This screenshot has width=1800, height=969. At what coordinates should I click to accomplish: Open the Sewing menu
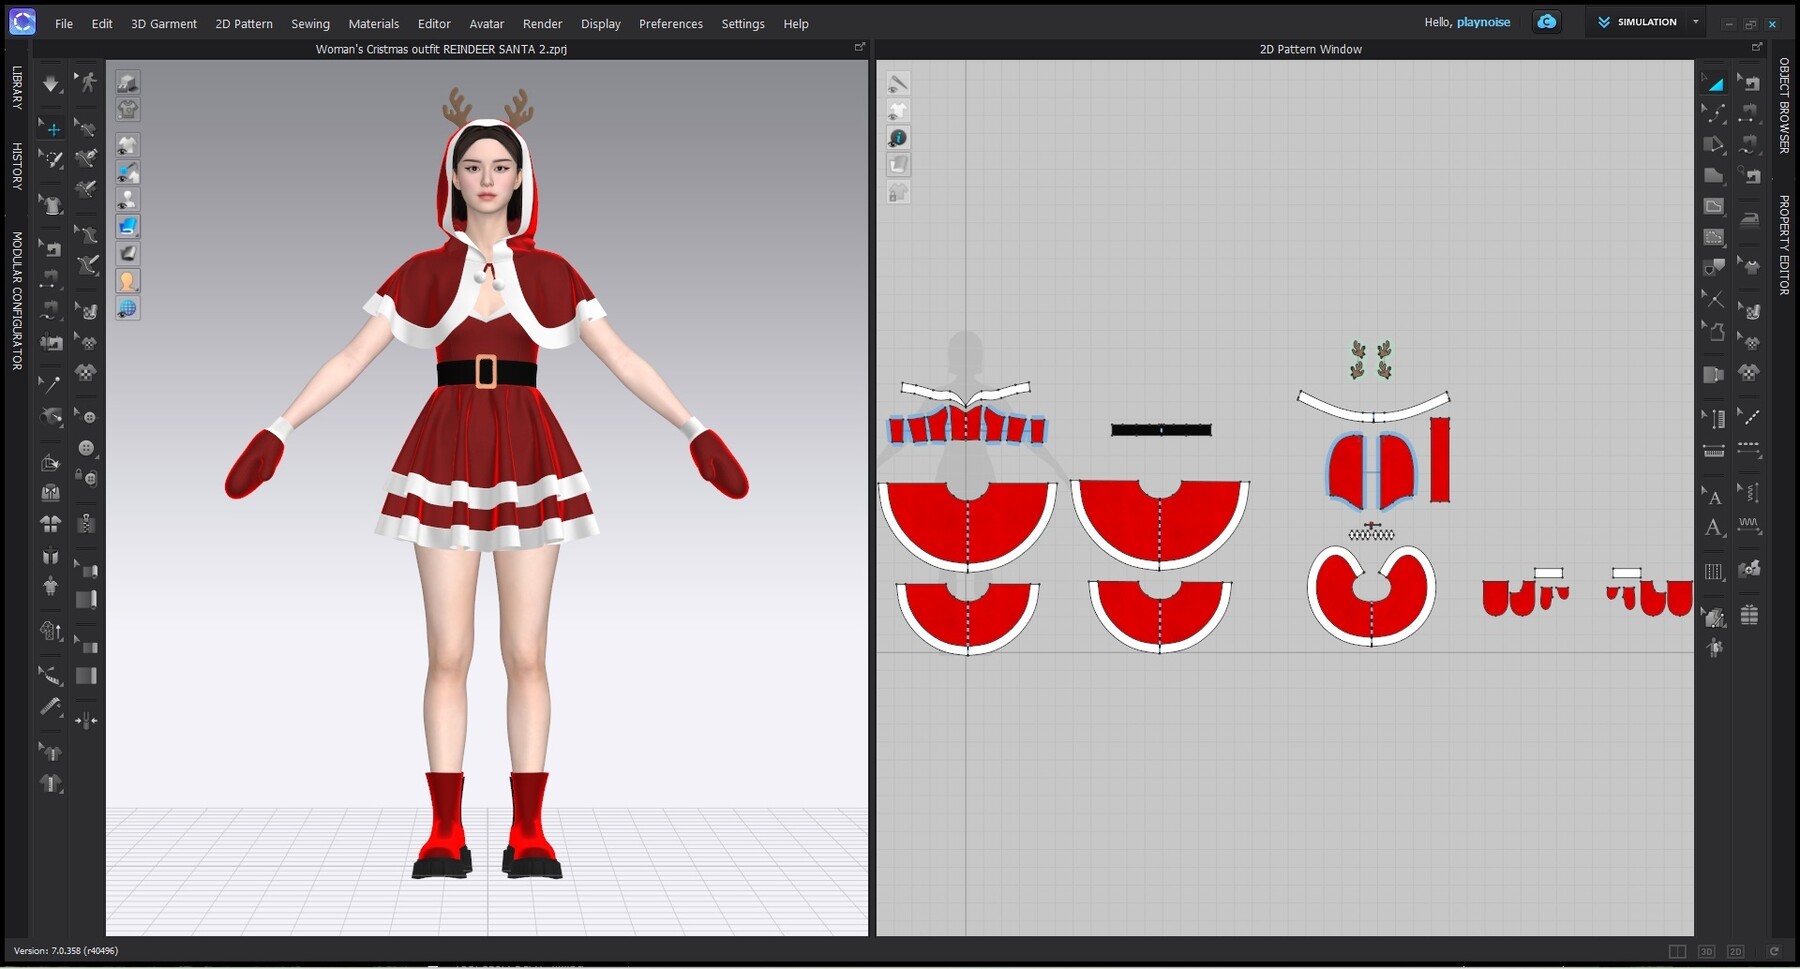(x=310, y=24)
